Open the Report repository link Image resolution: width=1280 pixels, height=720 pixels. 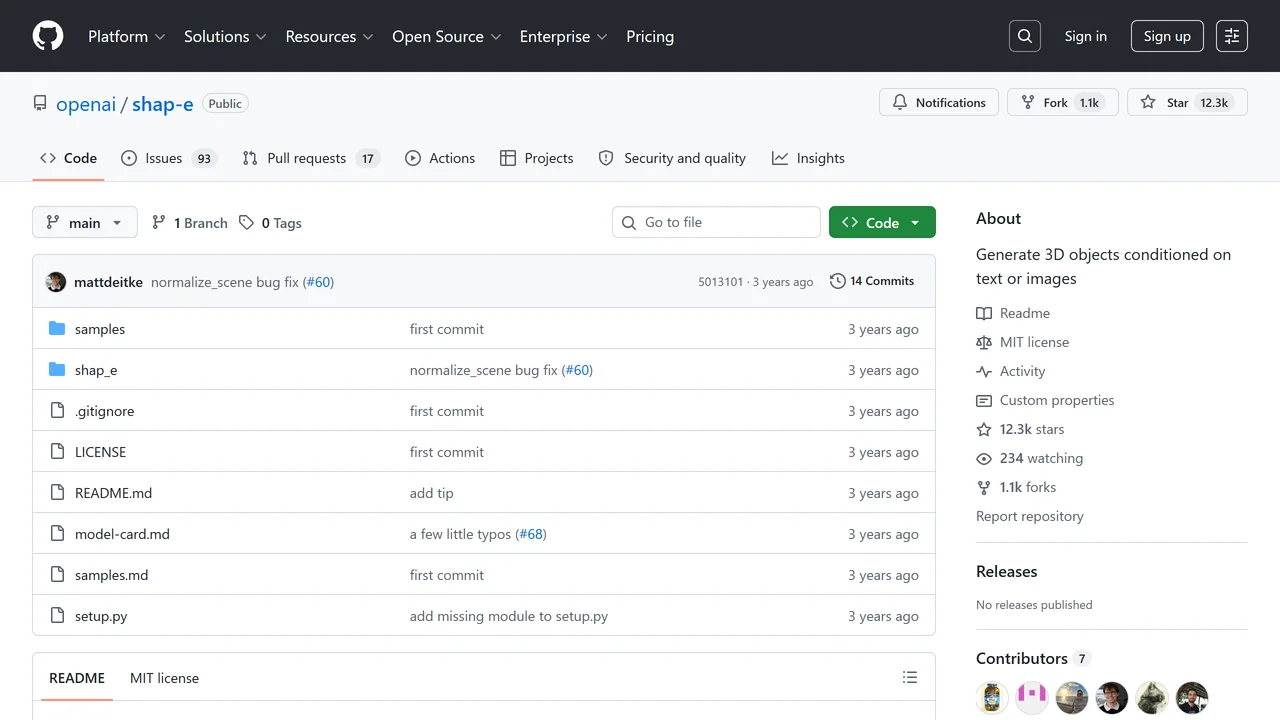[1030, 516]
